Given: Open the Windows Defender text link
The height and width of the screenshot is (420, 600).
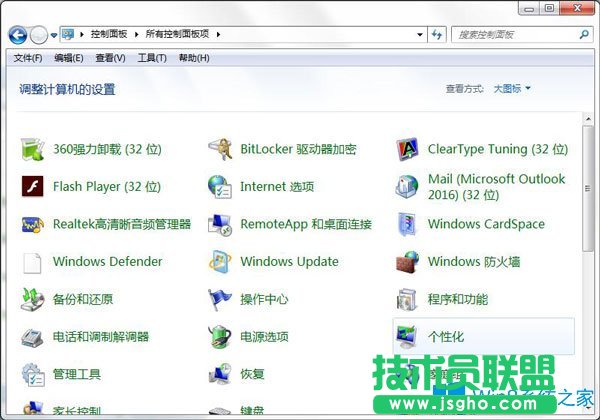Looking at the screenshot, I should coord(108,262).
